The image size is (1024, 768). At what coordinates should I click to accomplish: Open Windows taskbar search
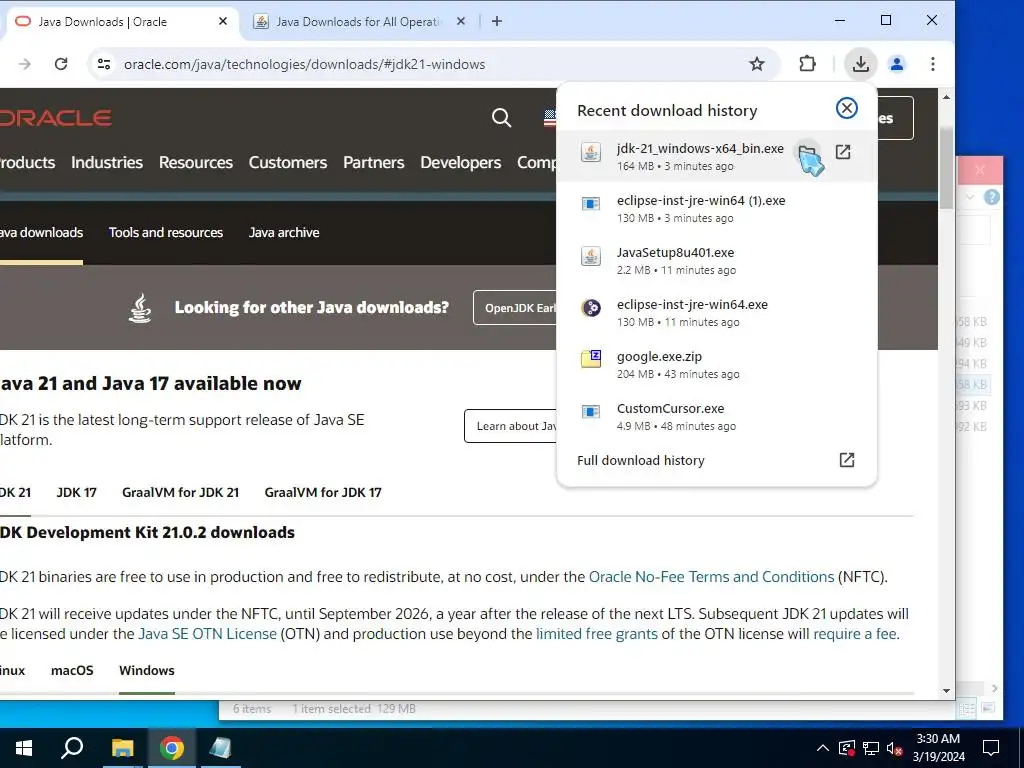coord(72,748)
